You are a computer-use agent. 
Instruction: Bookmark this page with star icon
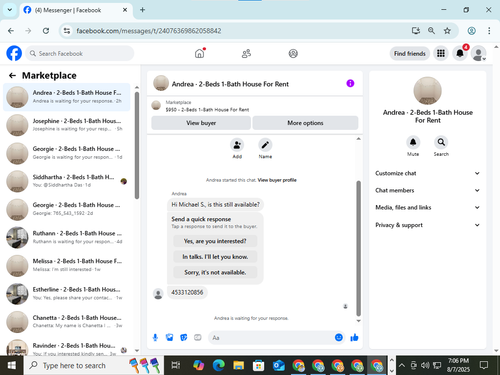tap(447, 31)
